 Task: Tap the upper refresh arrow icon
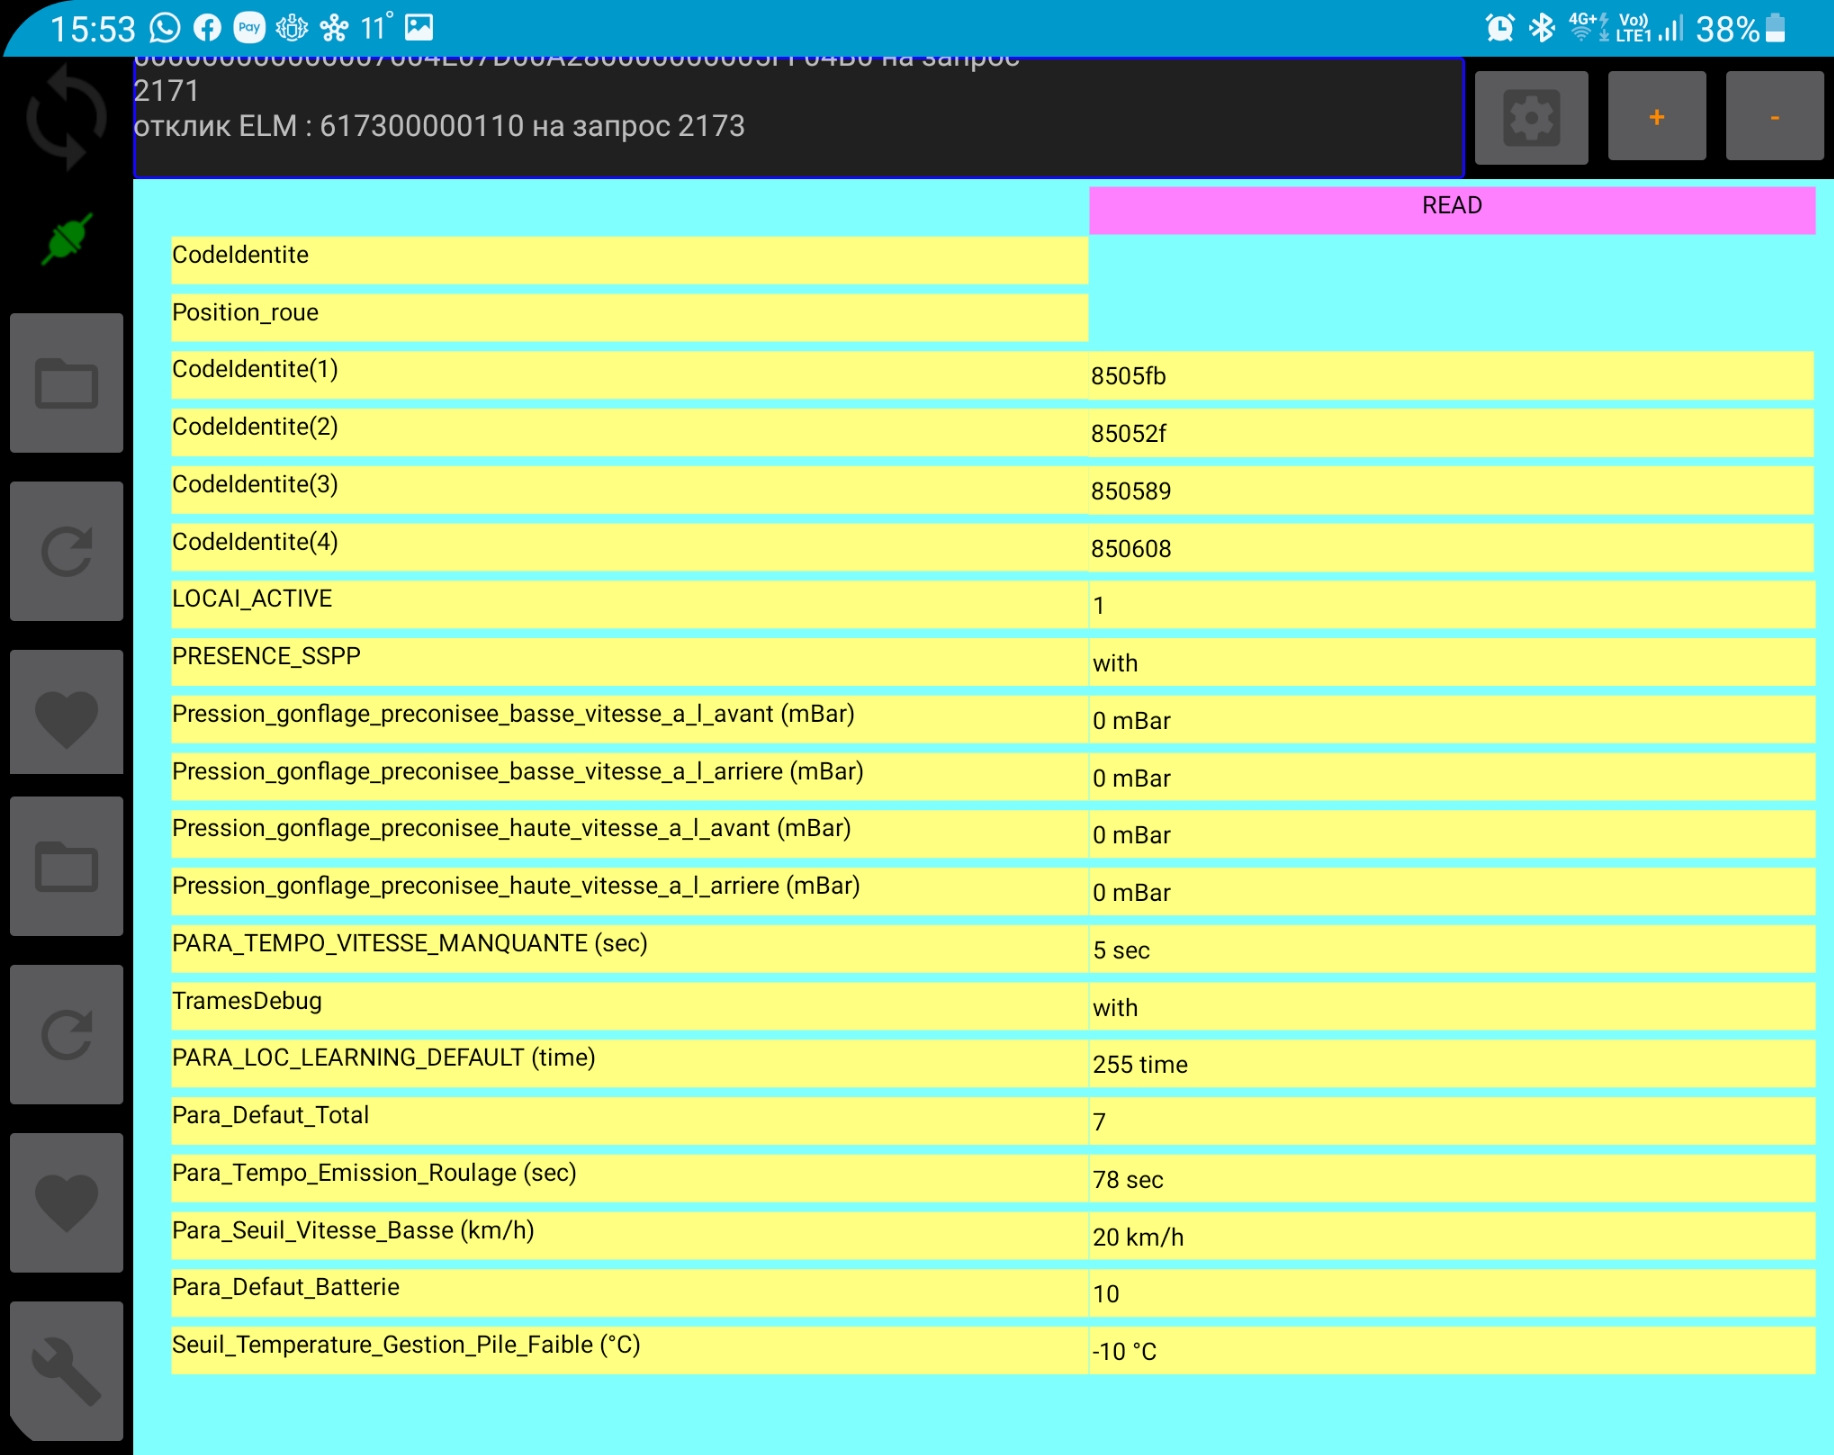[x=67, y=551]
